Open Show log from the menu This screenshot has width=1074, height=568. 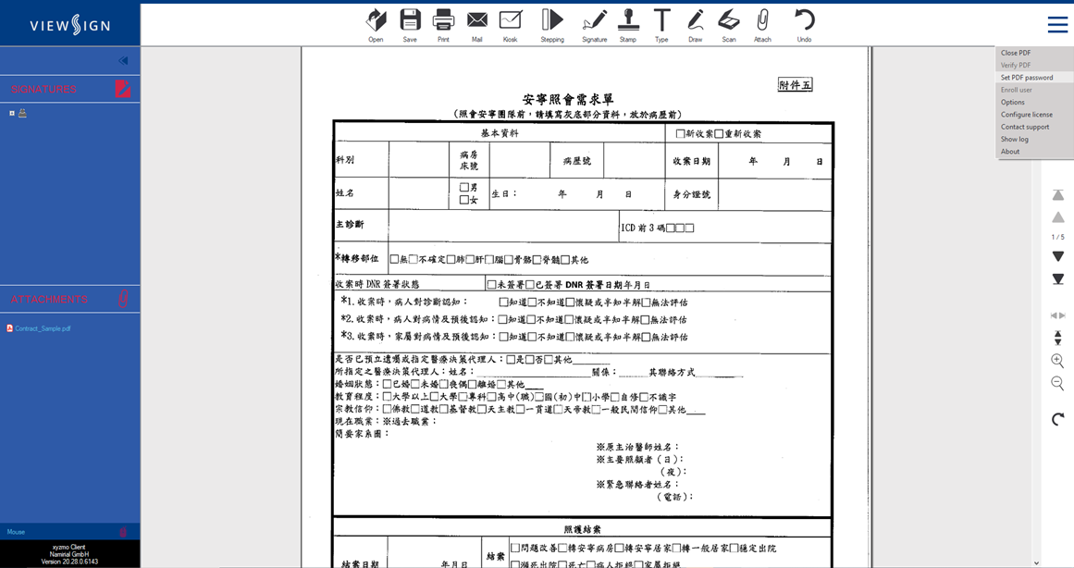pyautogui.click(x=1034, y=139)
